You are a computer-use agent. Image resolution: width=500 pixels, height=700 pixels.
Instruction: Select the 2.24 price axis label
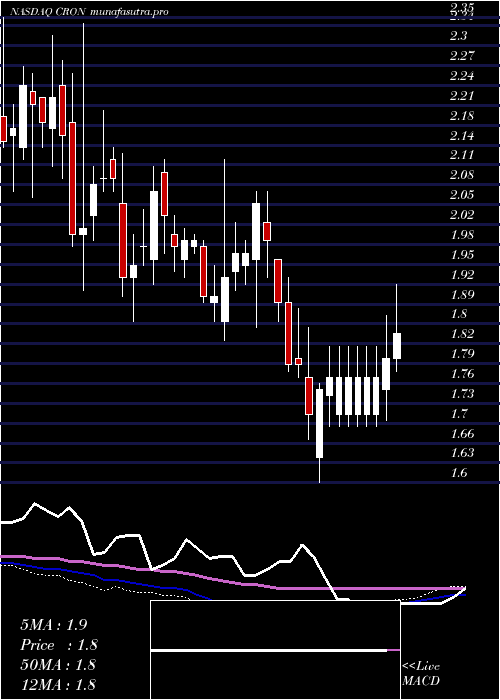[x=462, y=76]
